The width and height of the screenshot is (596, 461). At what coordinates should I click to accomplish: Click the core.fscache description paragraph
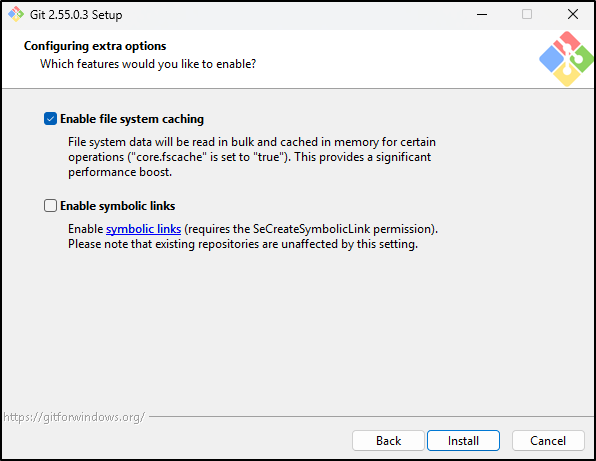(x=252, y=157)
